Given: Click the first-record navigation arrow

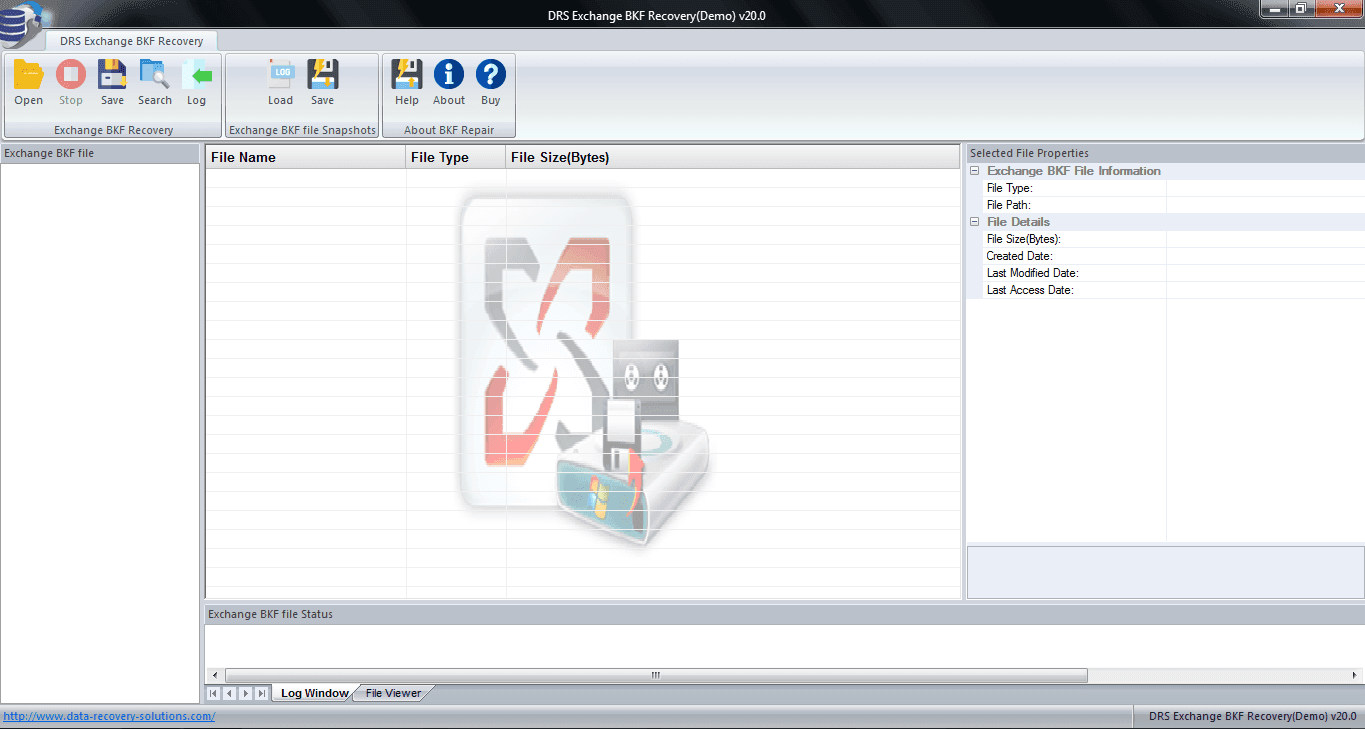Looking at the screenshot, I should pyautogui.click(x=212, y=692).
